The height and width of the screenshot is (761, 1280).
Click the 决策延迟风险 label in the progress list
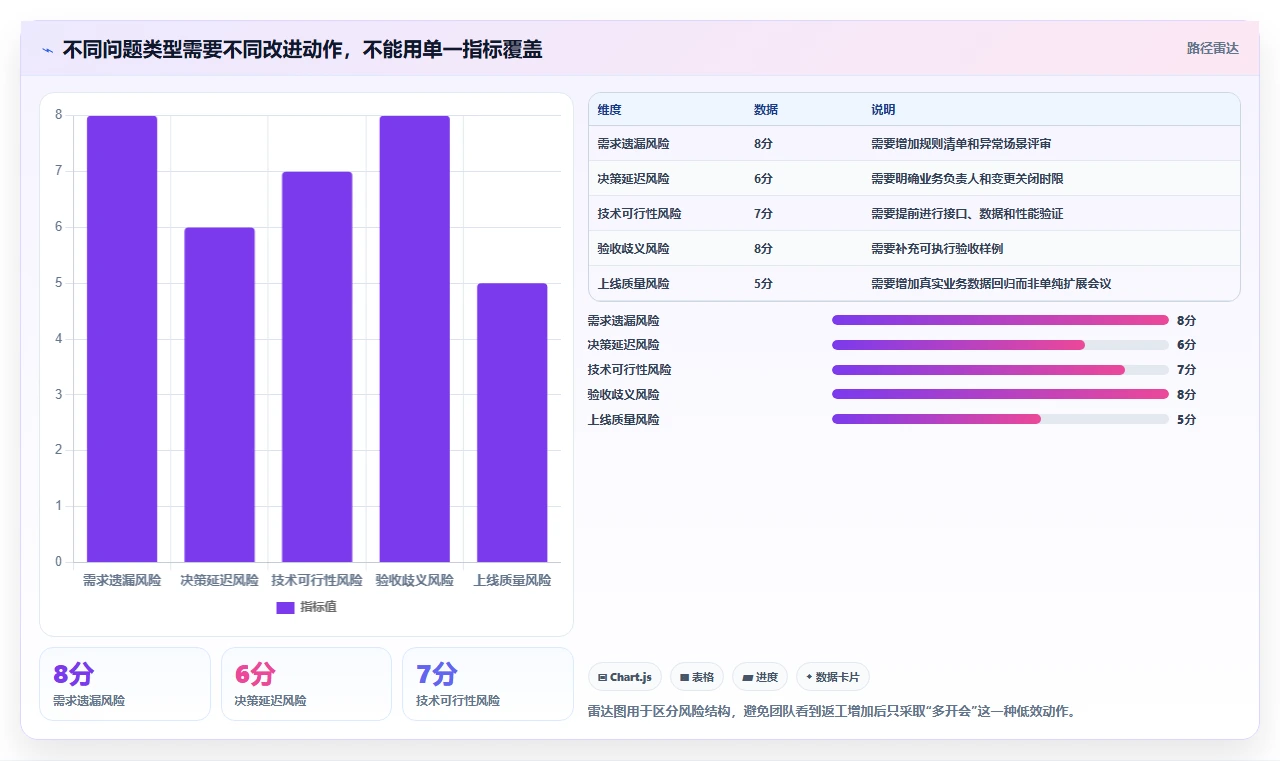pyautogui.click(x=623, y=345)
